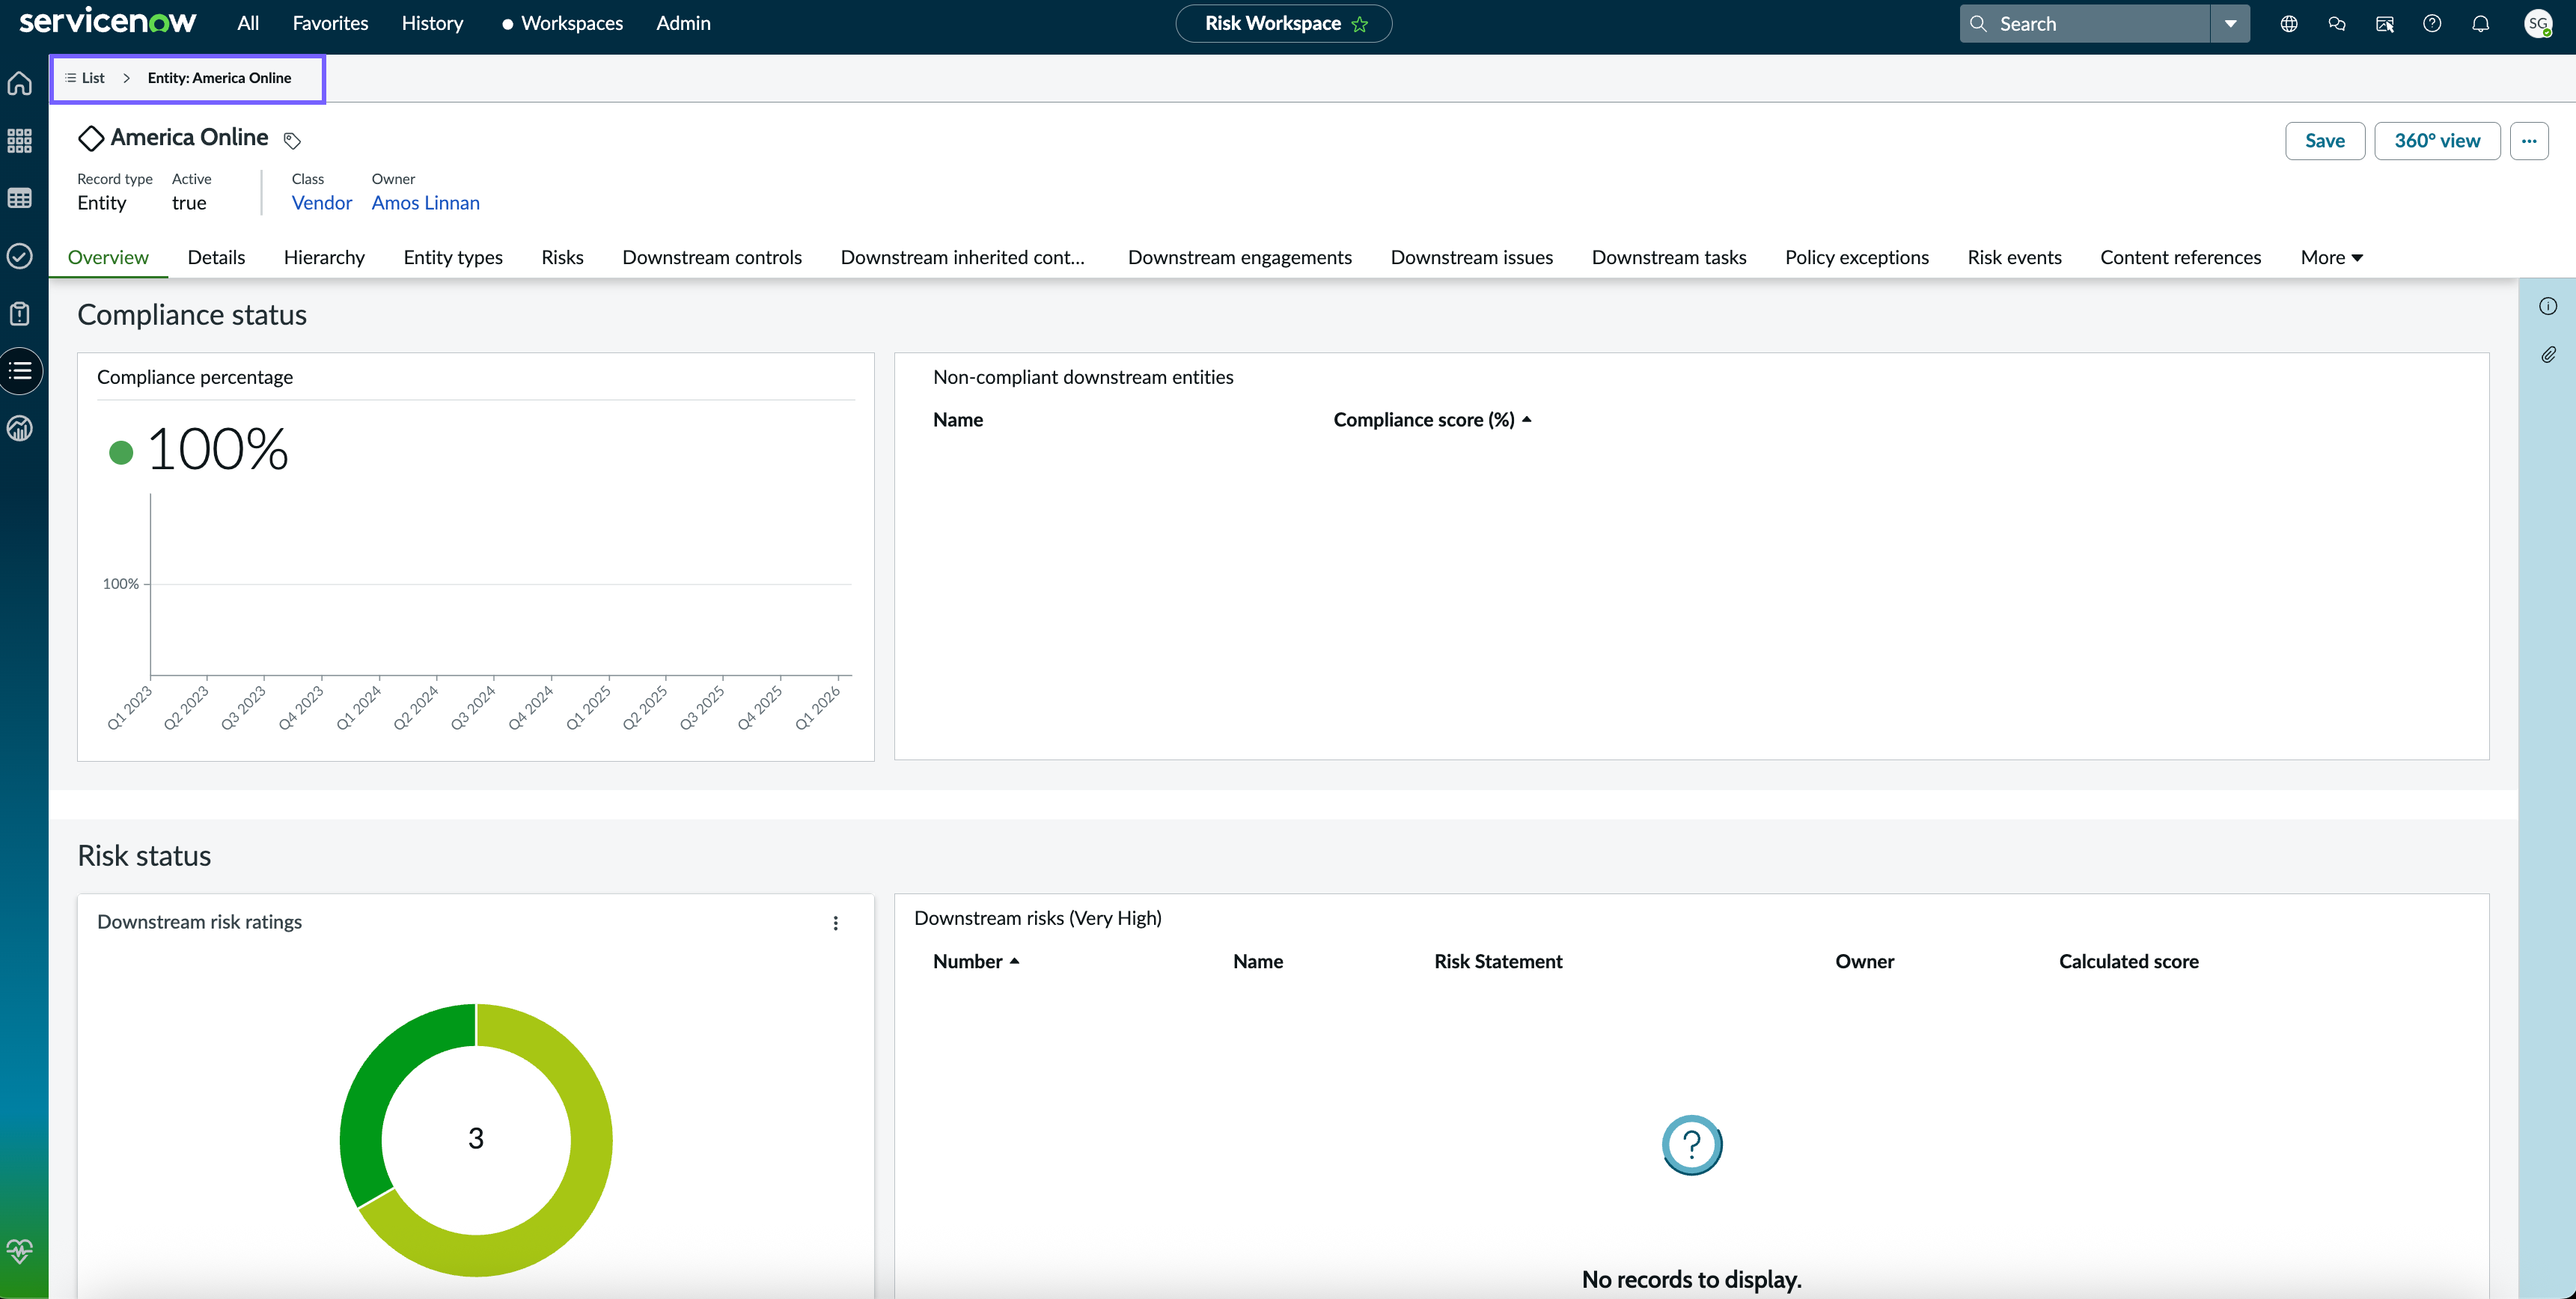Open the All menu
2576x1299 pixels.
(248, 23)
